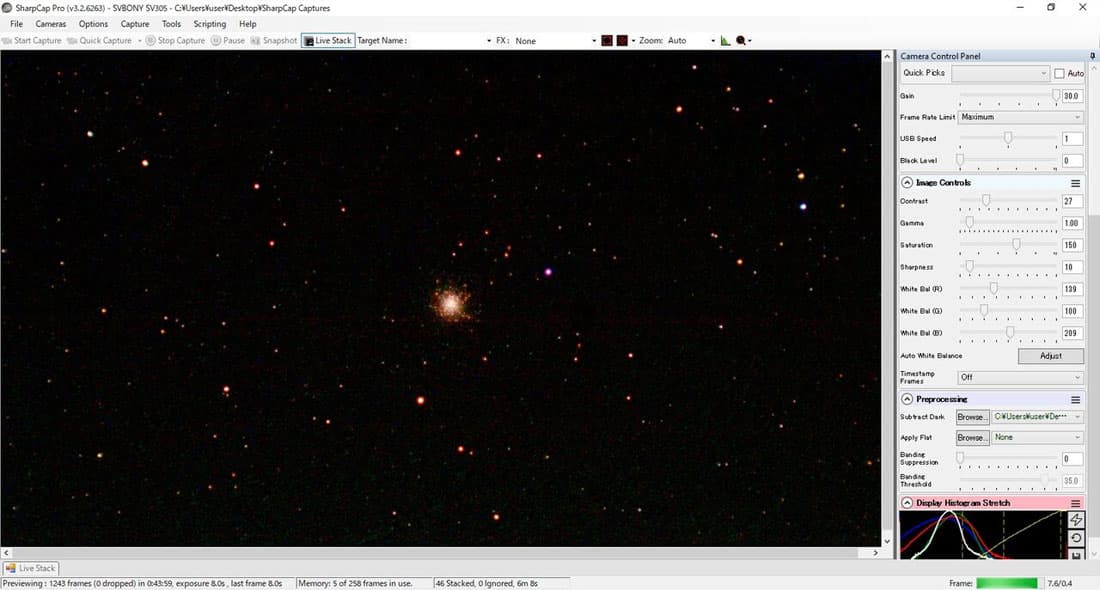The width and height of the screenshot is (1100, 590).
Task: Open Display Histogram Stretch menu icon
Action: pyautogui.click(x=1076, y=503)
